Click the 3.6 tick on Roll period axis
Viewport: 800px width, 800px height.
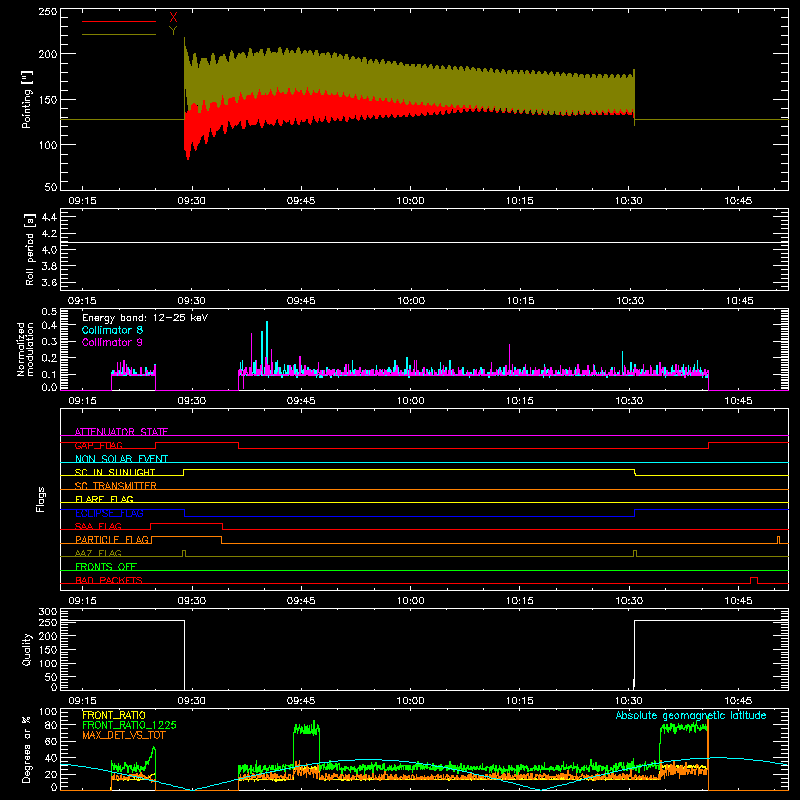pyautogui.click(x=49, y=283)
